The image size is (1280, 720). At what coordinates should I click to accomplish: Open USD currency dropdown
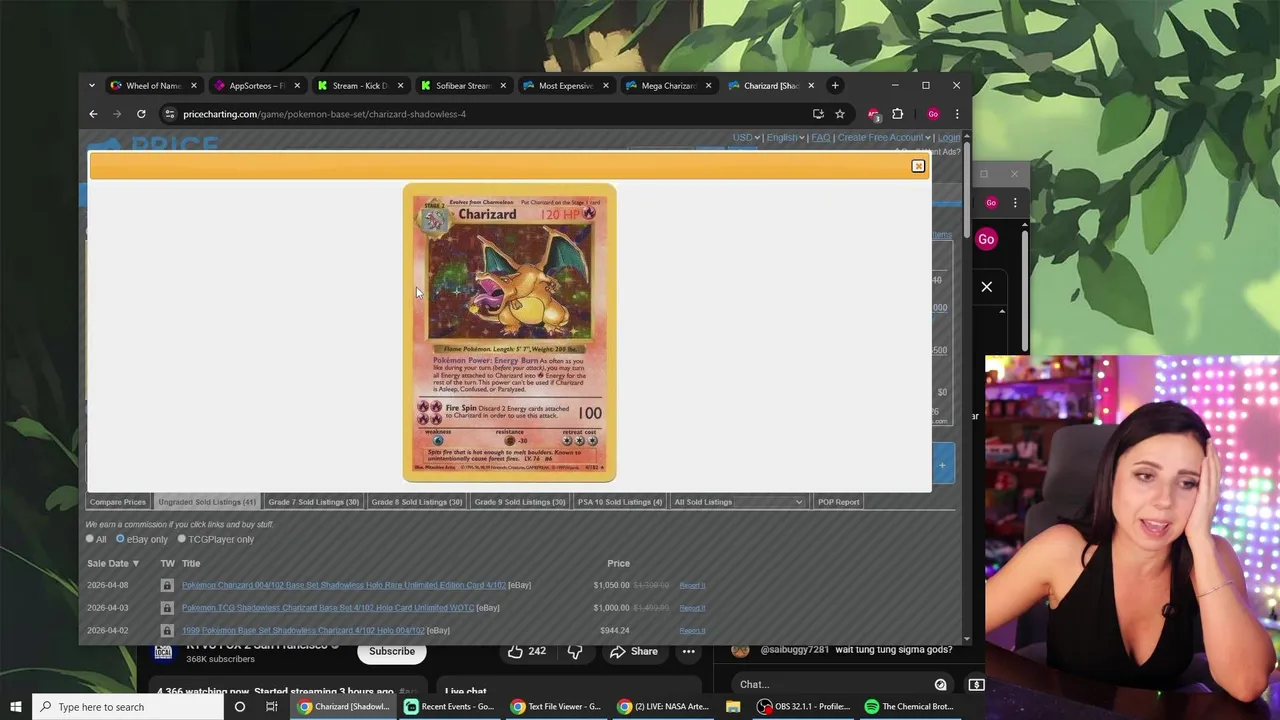coord(746,137)
